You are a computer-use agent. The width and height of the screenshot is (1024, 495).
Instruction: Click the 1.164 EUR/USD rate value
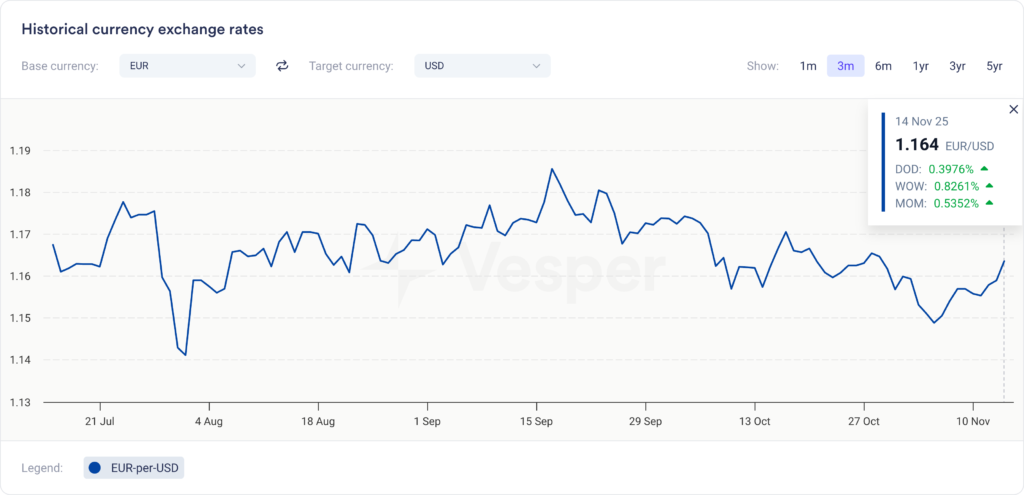pyautogui.click(x=917, y=145)
